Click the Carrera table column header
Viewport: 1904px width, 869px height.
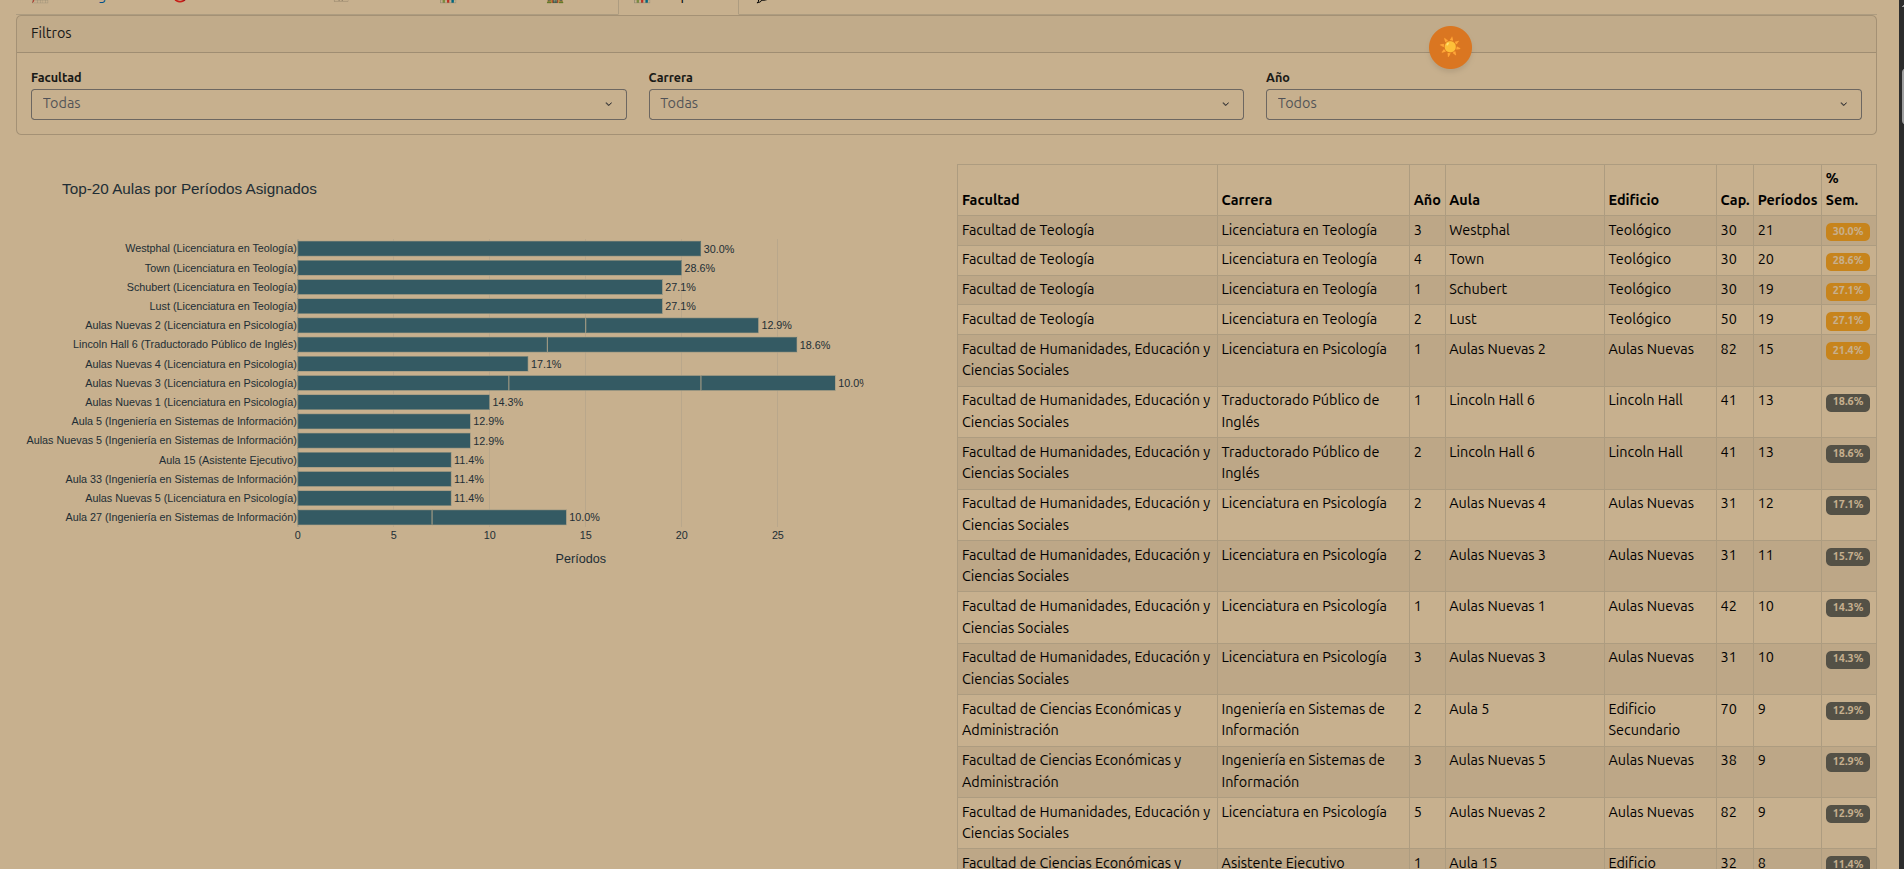pyautogui.click(x=1246, y=200)
